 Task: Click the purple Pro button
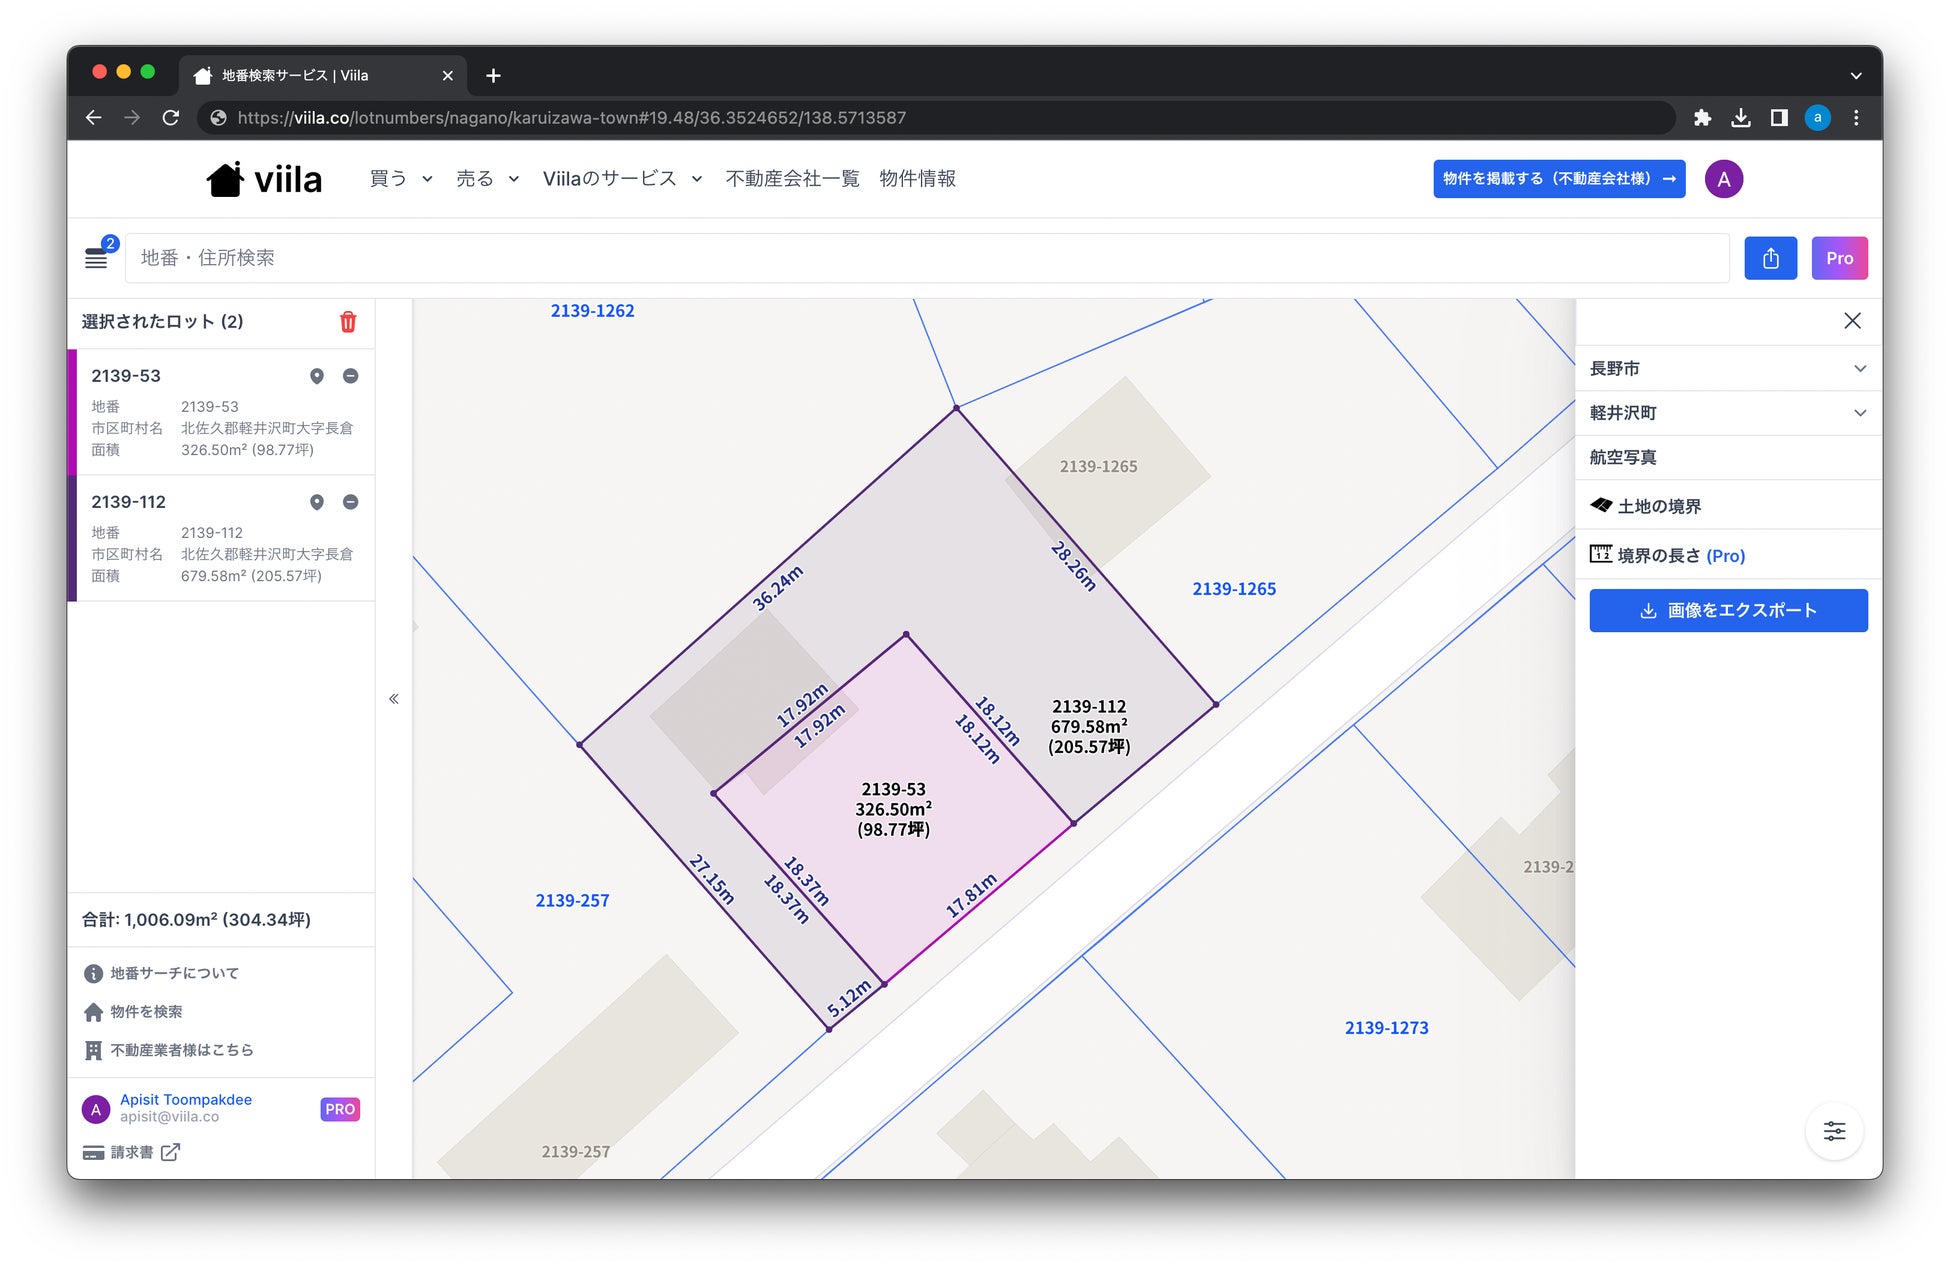click(x=1838, y=258)
